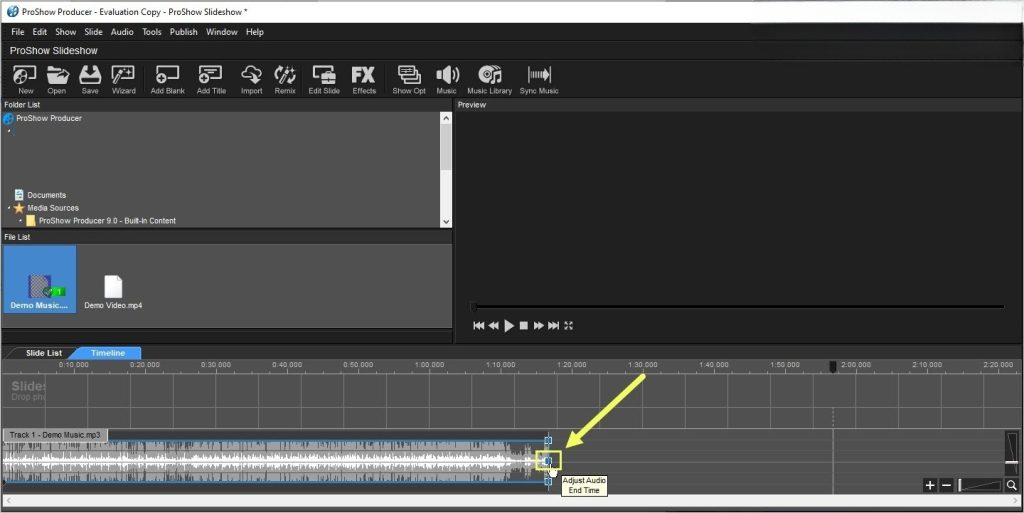The width and height of the screenshot is (1024, 513).
Task: Select ProShow Producer 9.0 - Built-In Content
Action: tap(107, 221)
